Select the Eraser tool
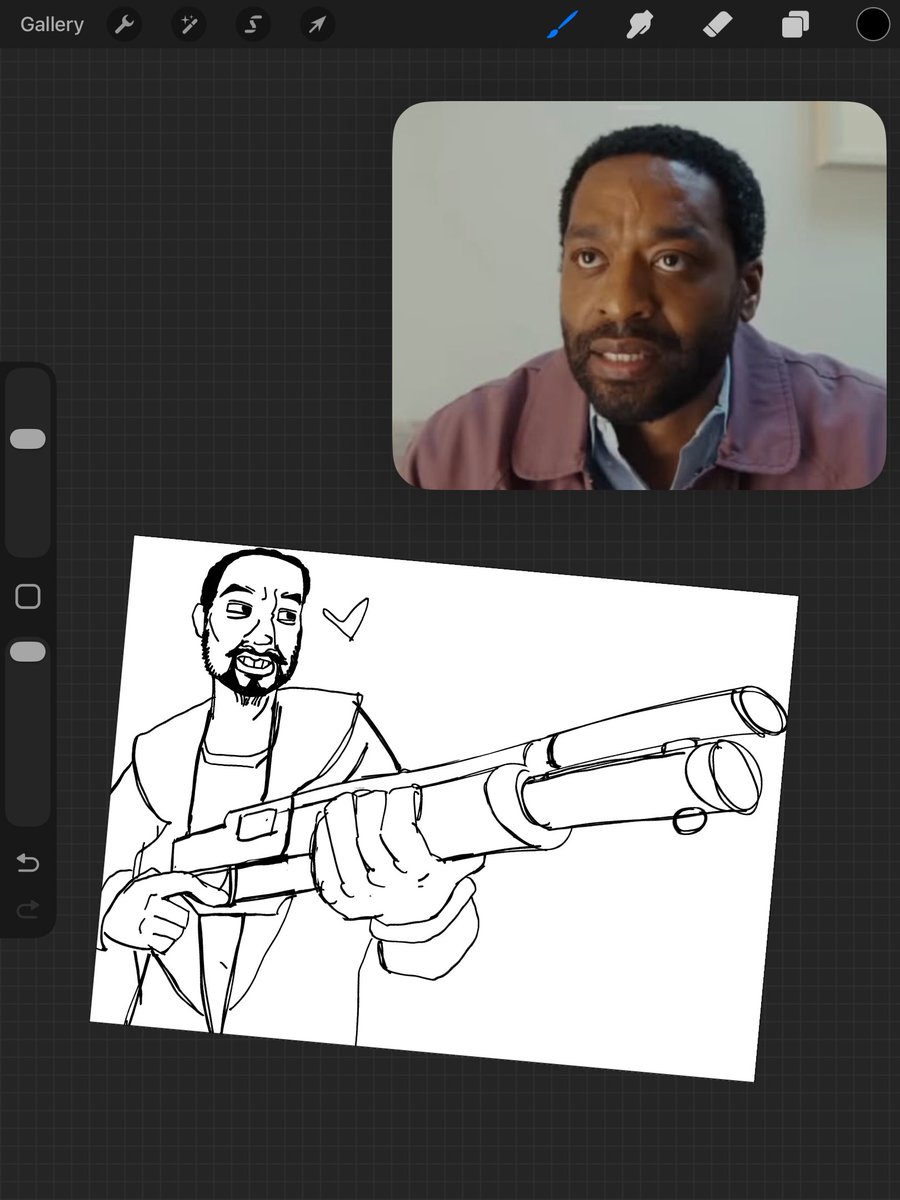The height and width of the screenshot is (1200, 900). [718, 25]
